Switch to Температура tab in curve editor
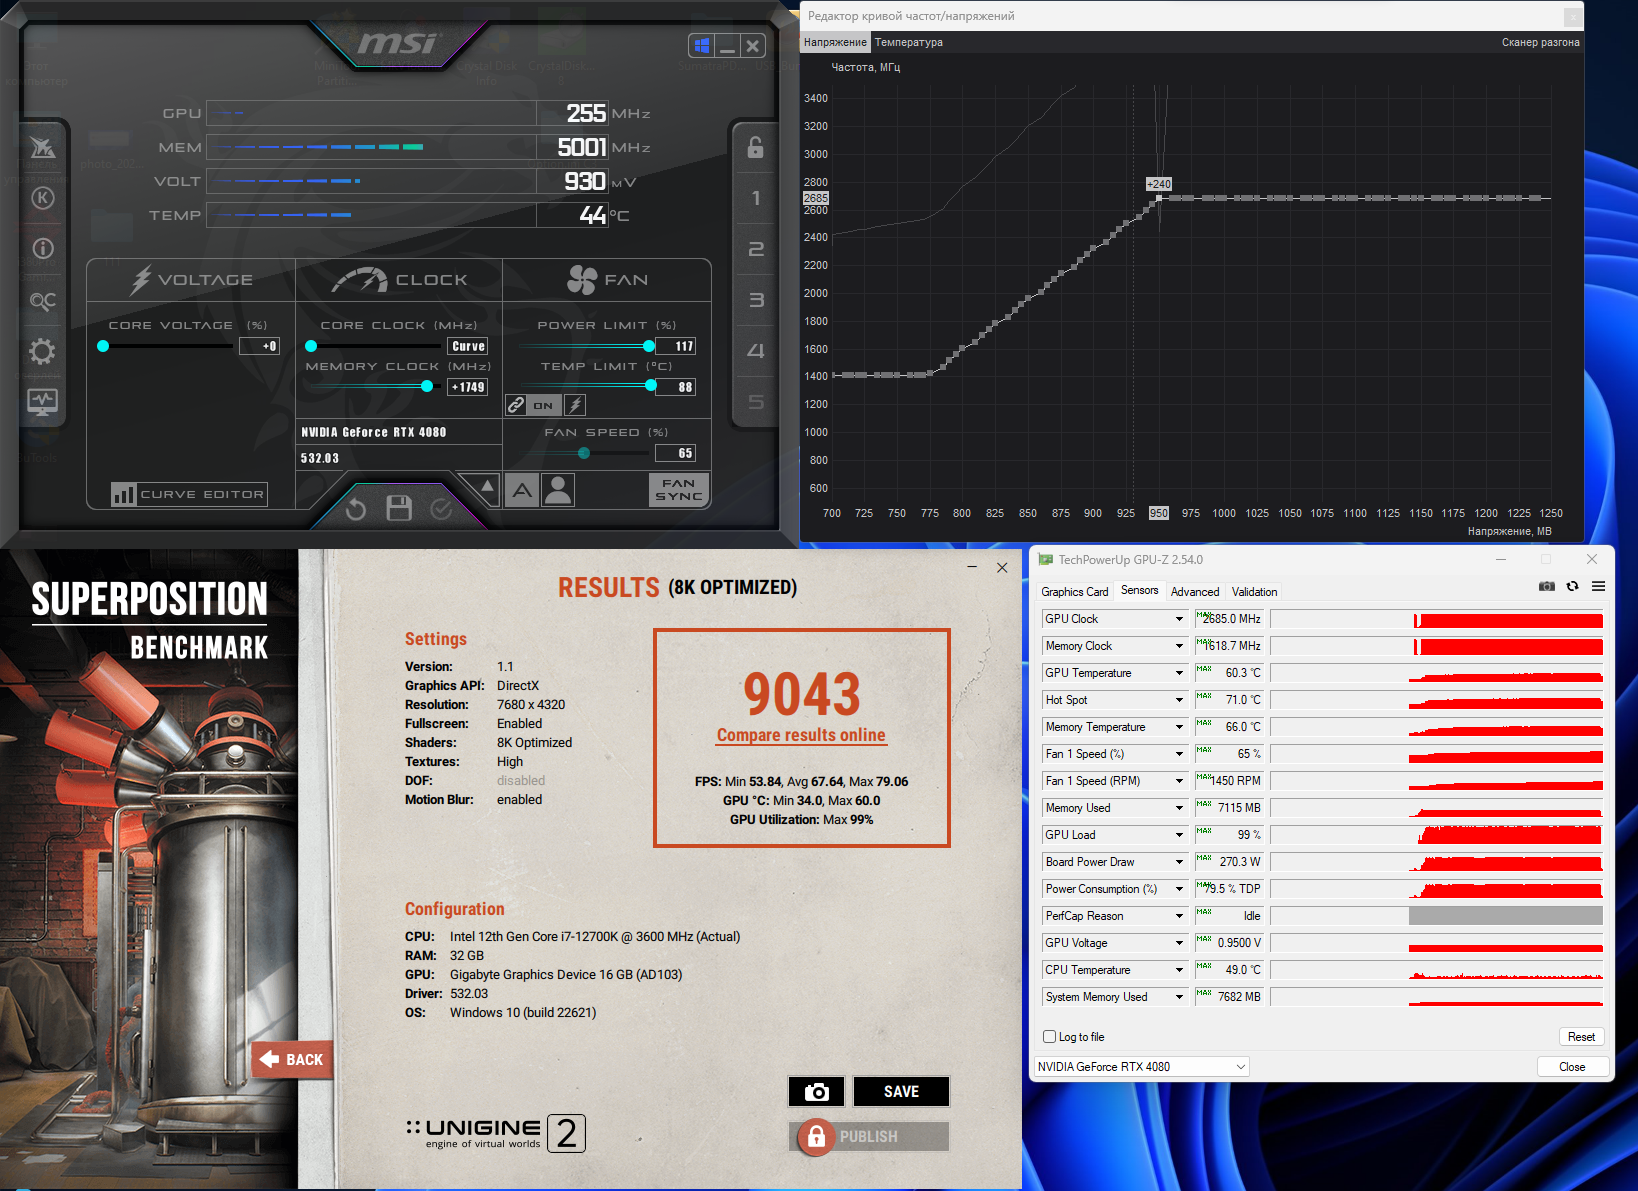Screen dimensions: 1638x1191 pyautogui.click(x=909, y=42)
